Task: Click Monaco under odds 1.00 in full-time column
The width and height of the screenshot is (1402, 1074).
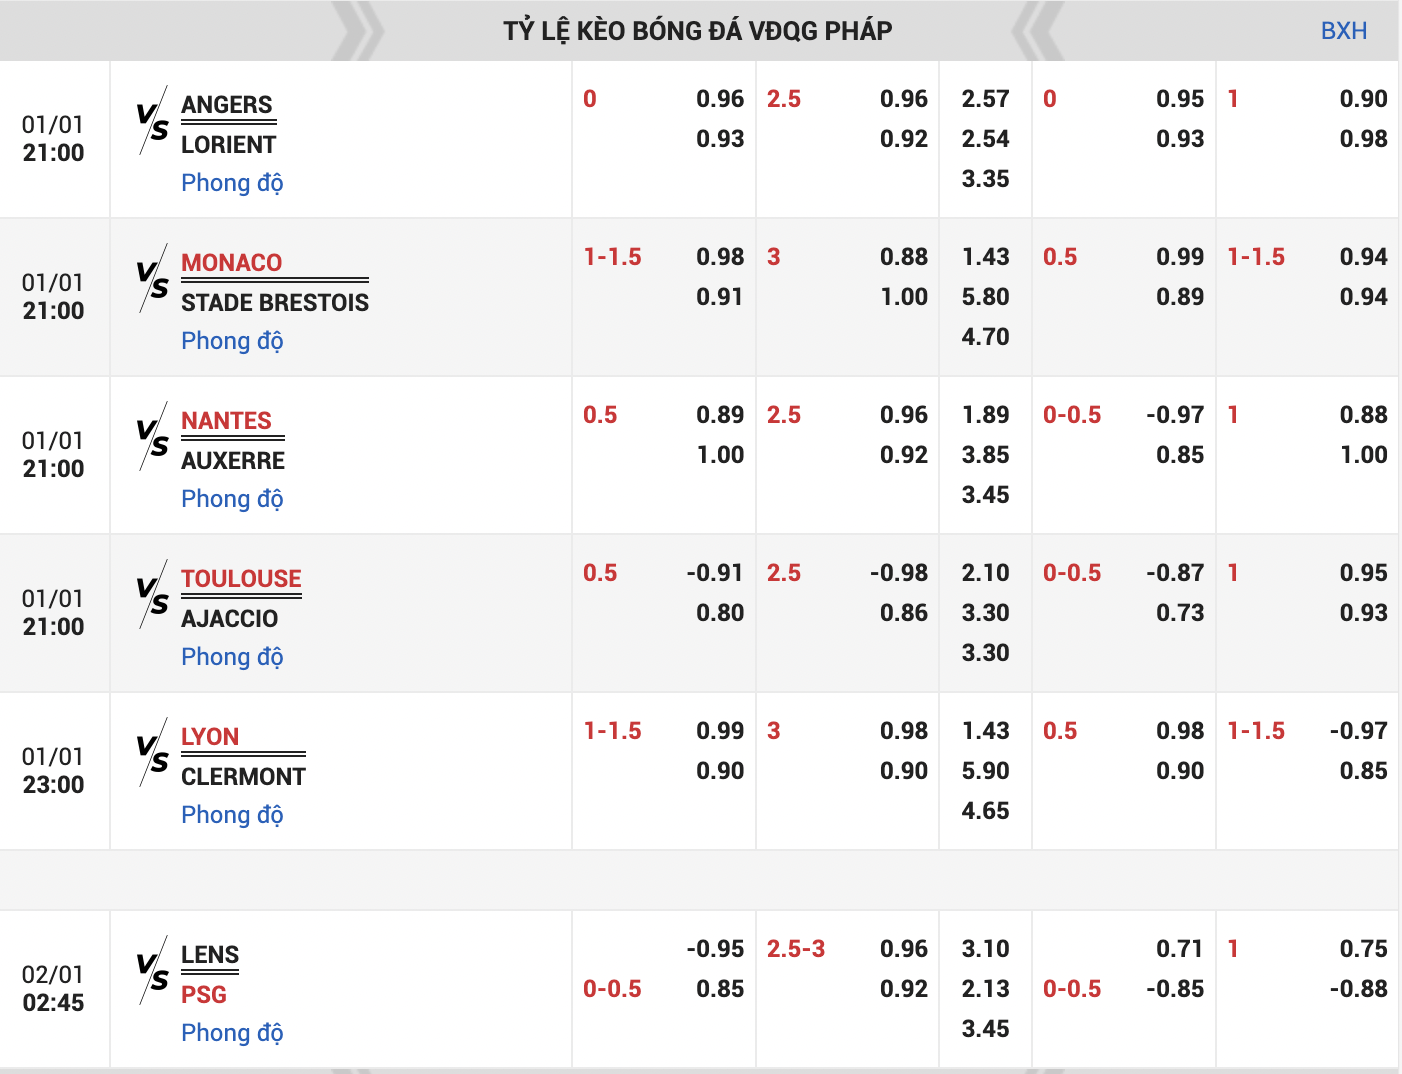Action: click(904, 297)
